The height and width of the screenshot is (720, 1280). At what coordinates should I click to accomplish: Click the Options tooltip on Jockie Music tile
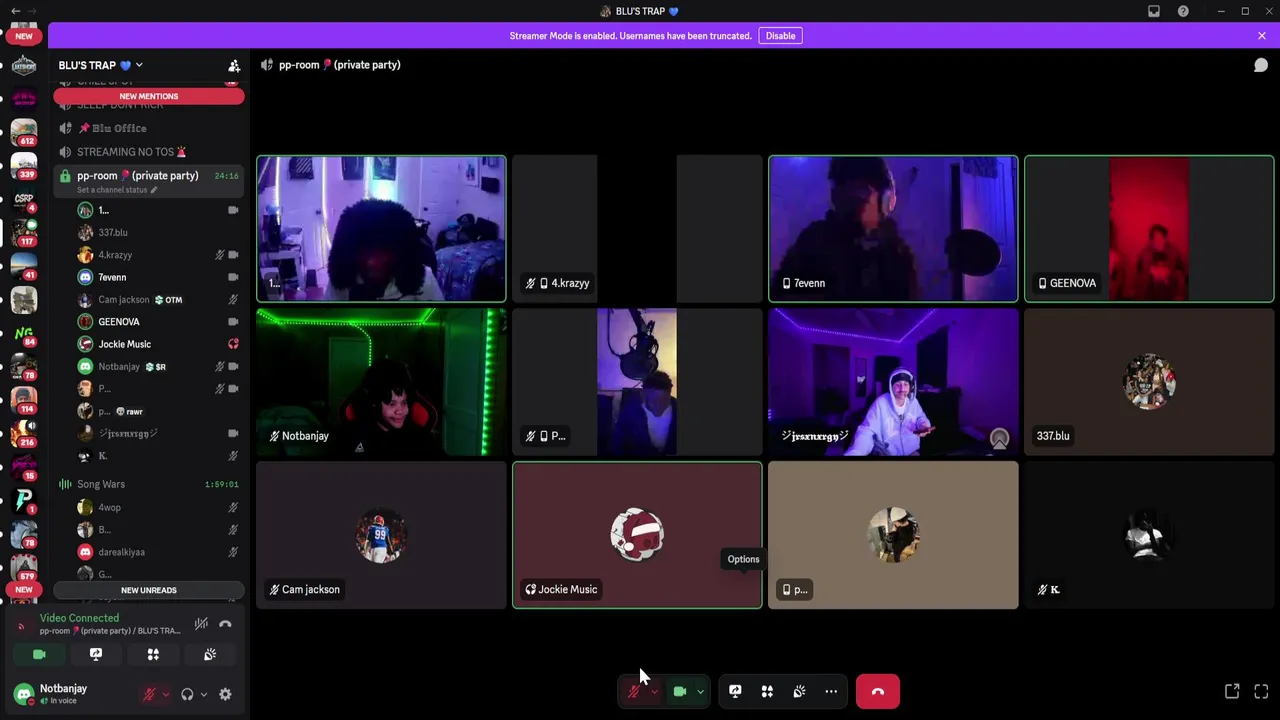743,559
